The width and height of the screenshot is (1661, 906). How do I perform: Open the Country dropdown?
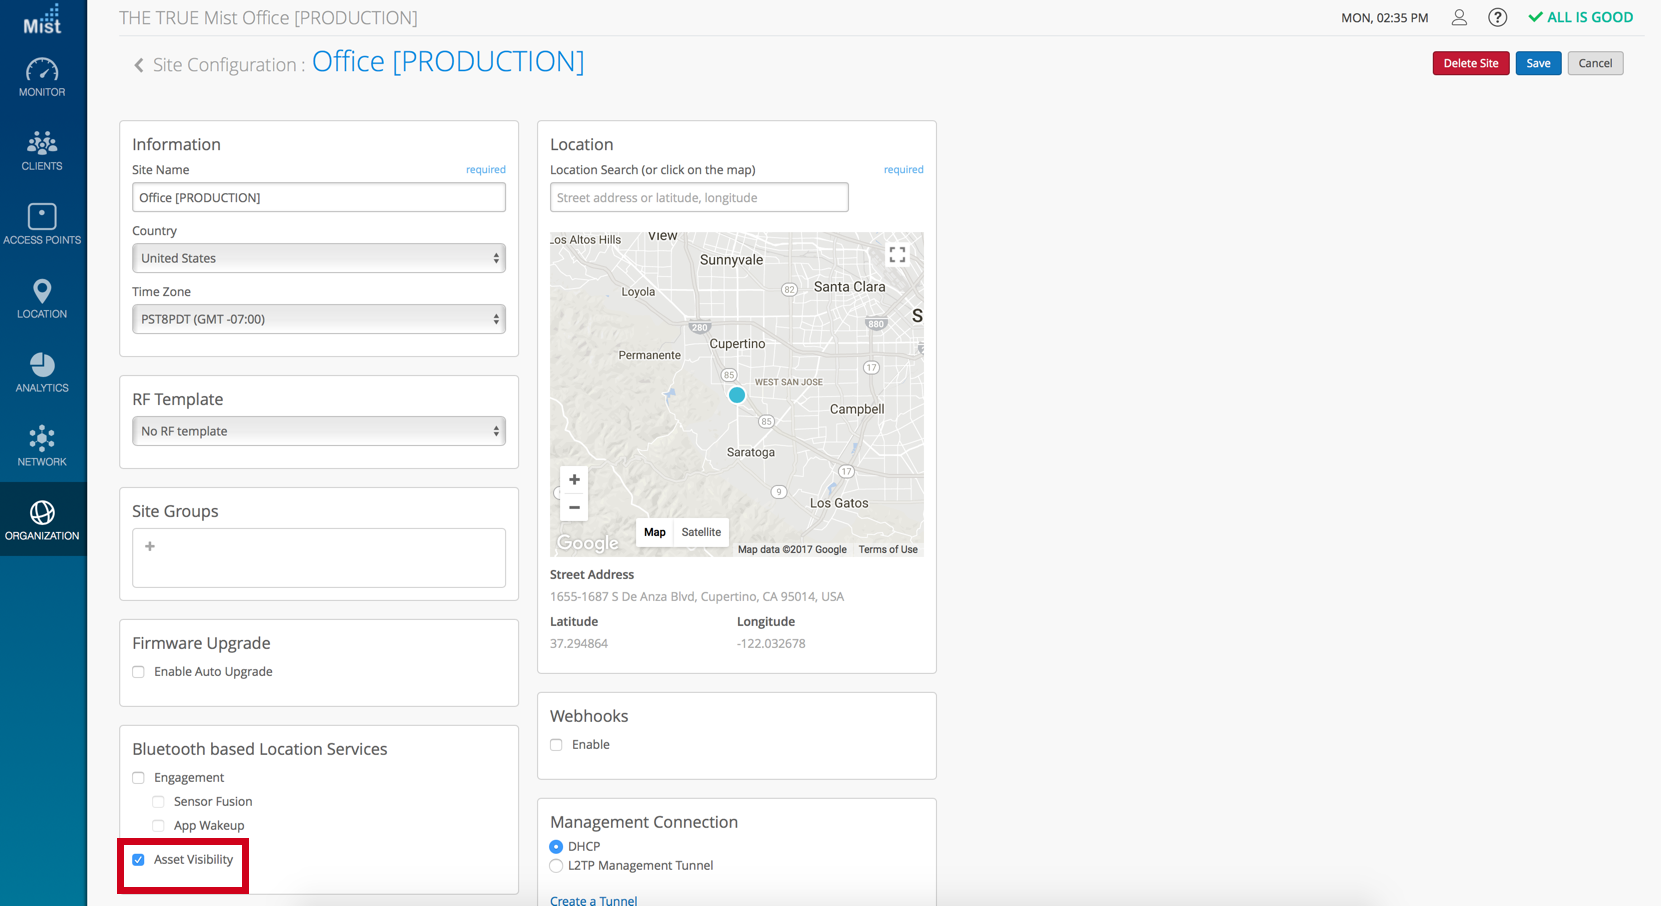(x=318, y=258)
